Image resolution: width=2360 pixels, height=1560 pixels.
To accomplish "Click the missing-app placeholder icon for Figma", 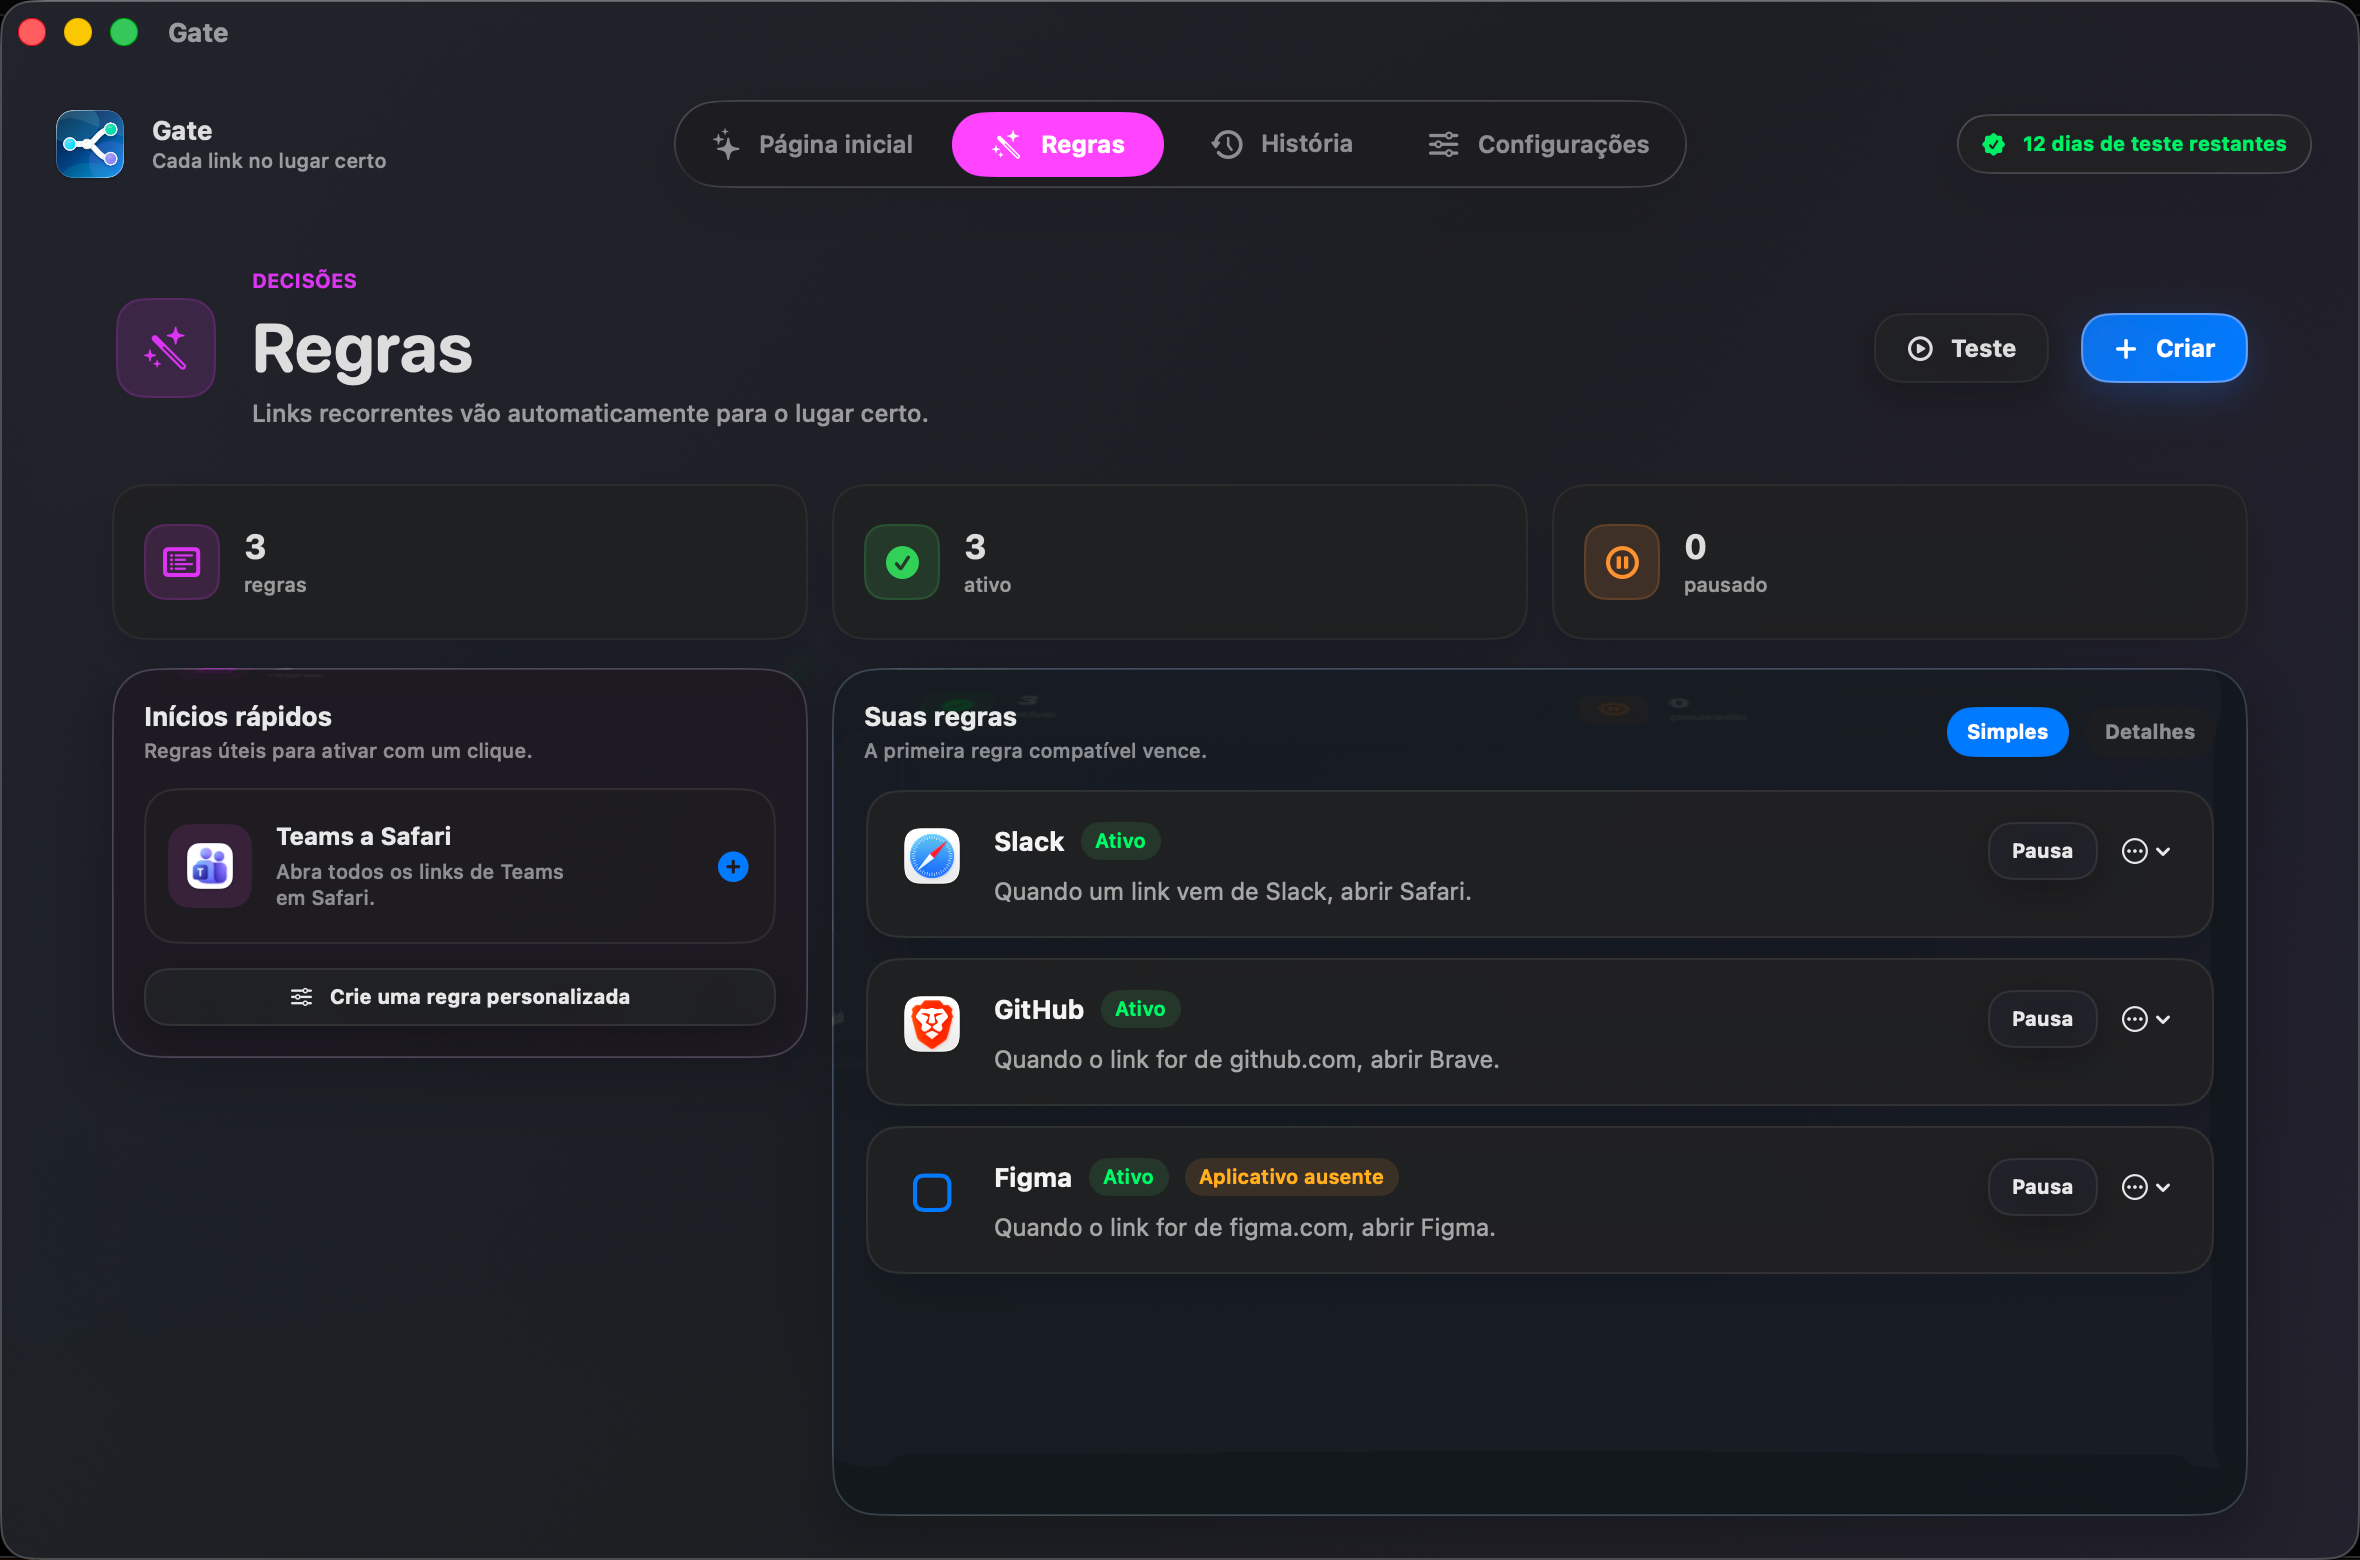I will click(932, 1192).
